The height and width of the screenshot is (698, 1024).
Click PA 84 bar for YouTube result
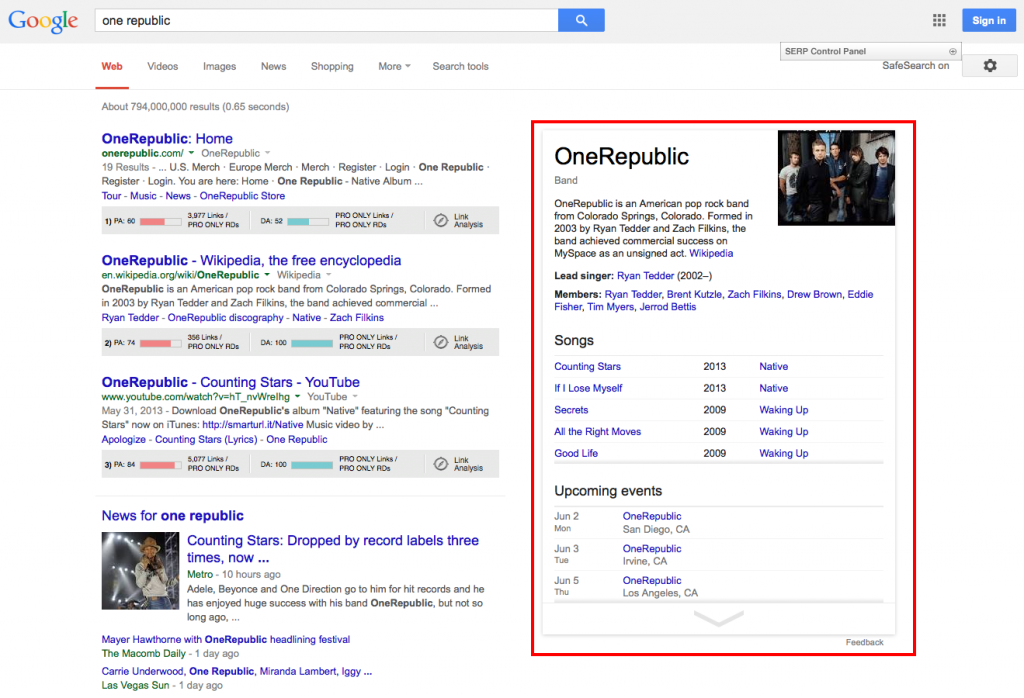160,465
